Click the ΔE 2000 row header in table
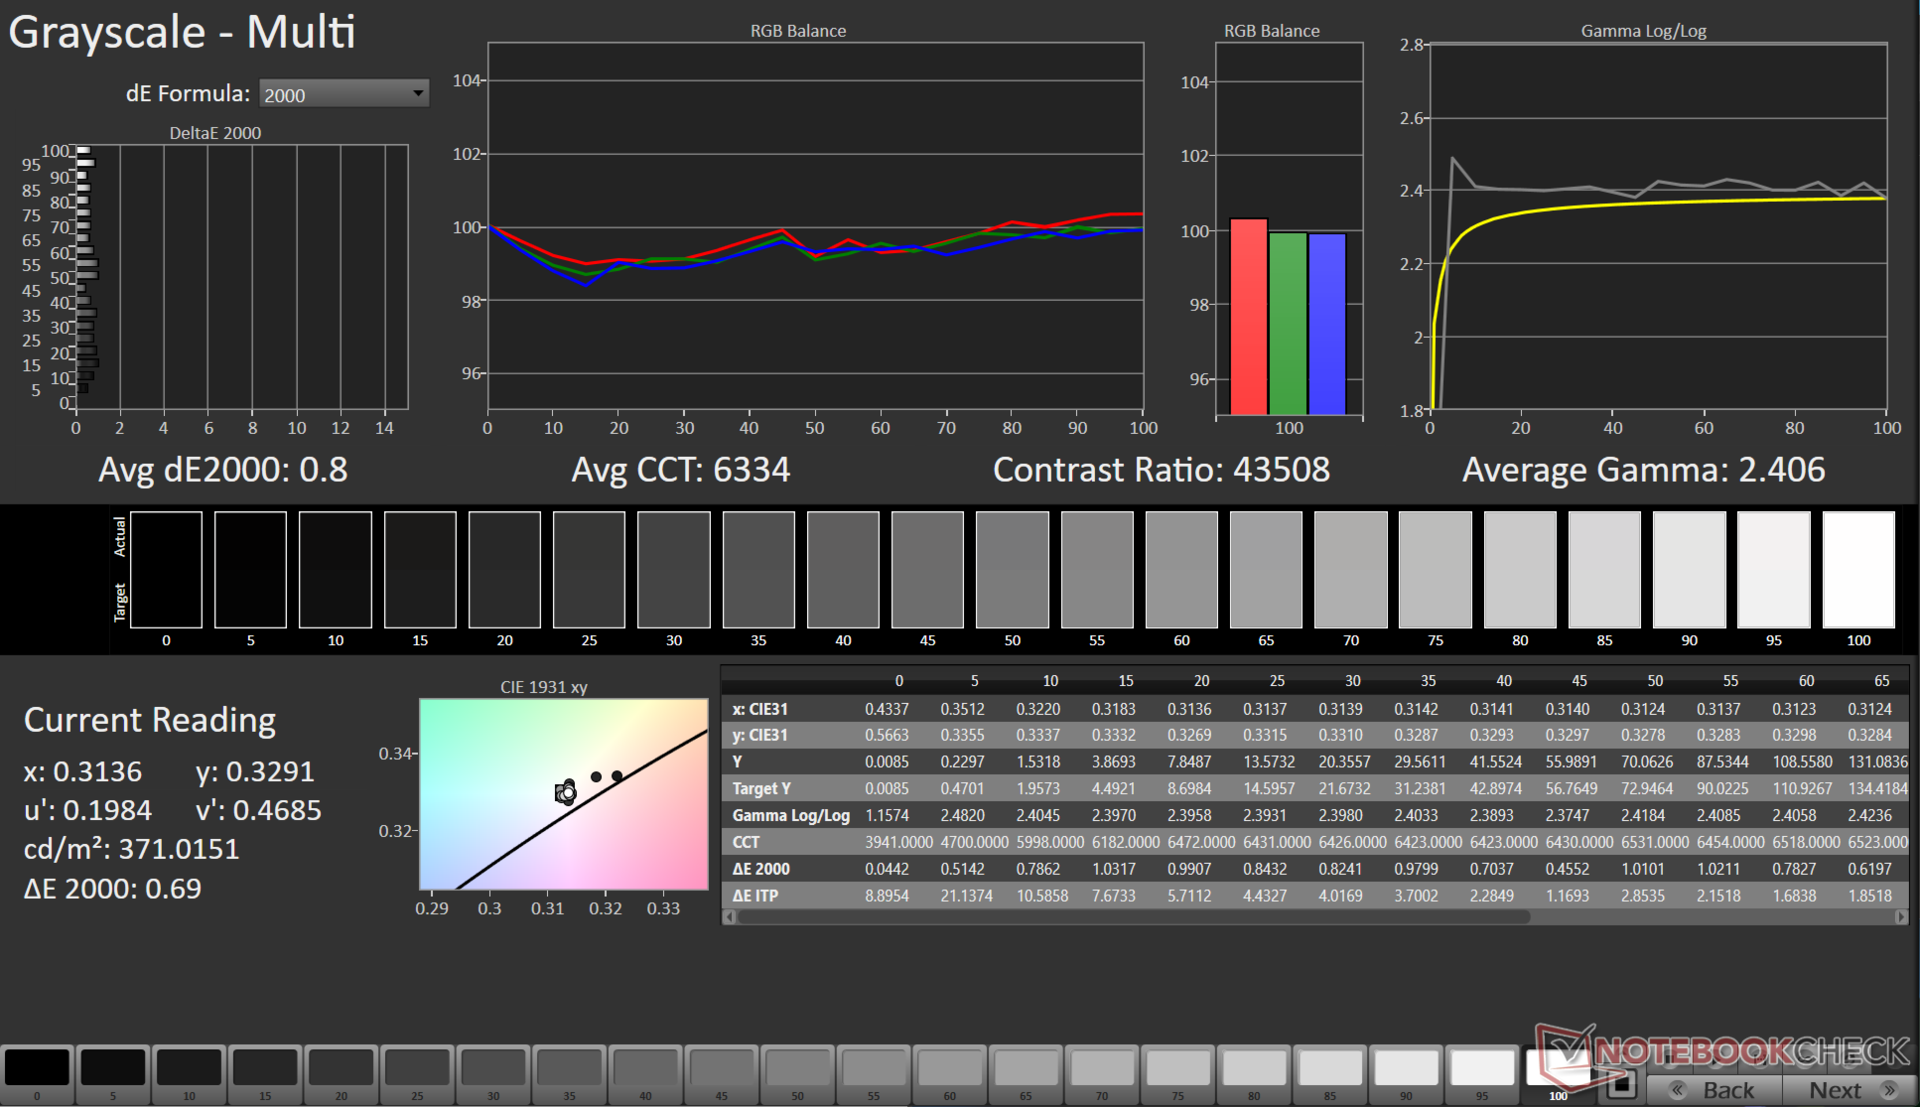Image resolution: width=1920 pixels, height=1107 pixels. click(761, 869)
